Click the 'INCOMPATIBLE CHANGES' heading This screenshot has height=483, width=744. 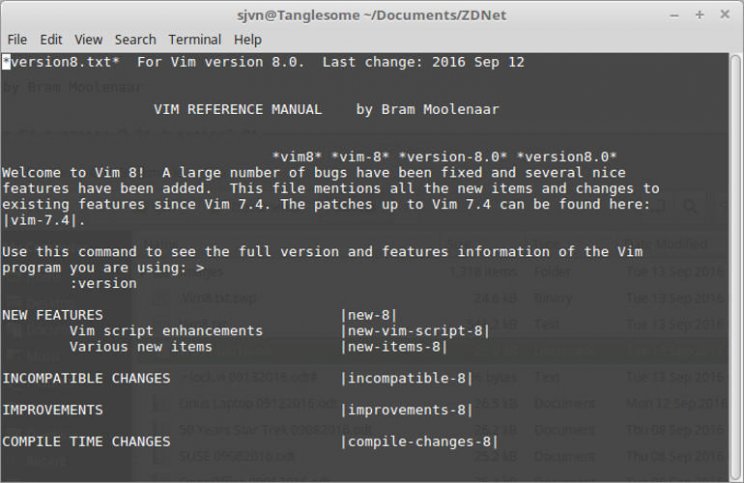(x=86, y=379)
